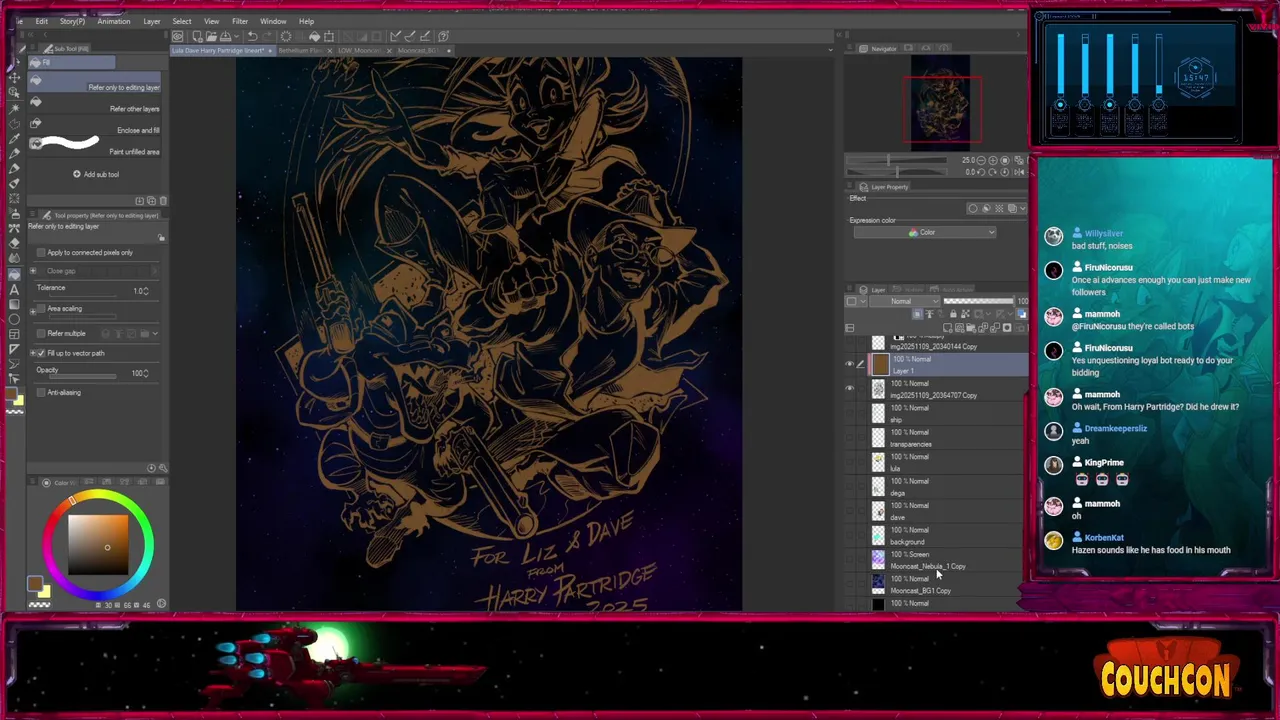Click the New raster layer icon
This screenshot has width=1280, height=720.
947,328
